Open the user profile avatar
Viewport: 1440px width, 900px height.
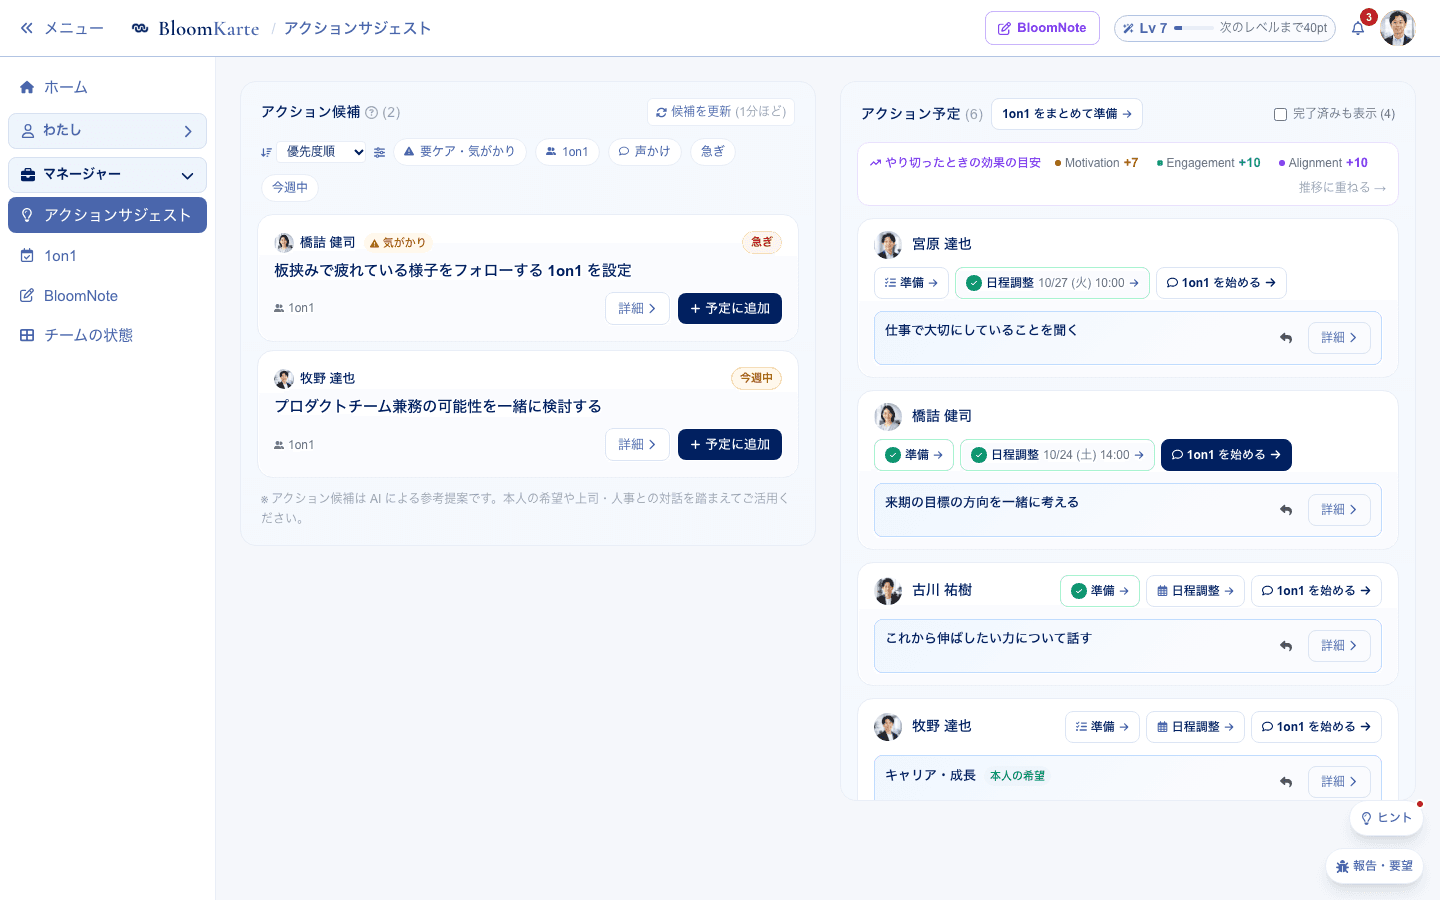(1398, 28)
